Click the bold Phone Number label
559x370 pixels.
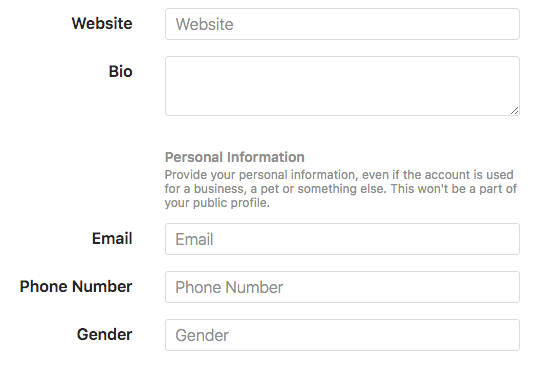pyautogui.click(x=76, y=286)
